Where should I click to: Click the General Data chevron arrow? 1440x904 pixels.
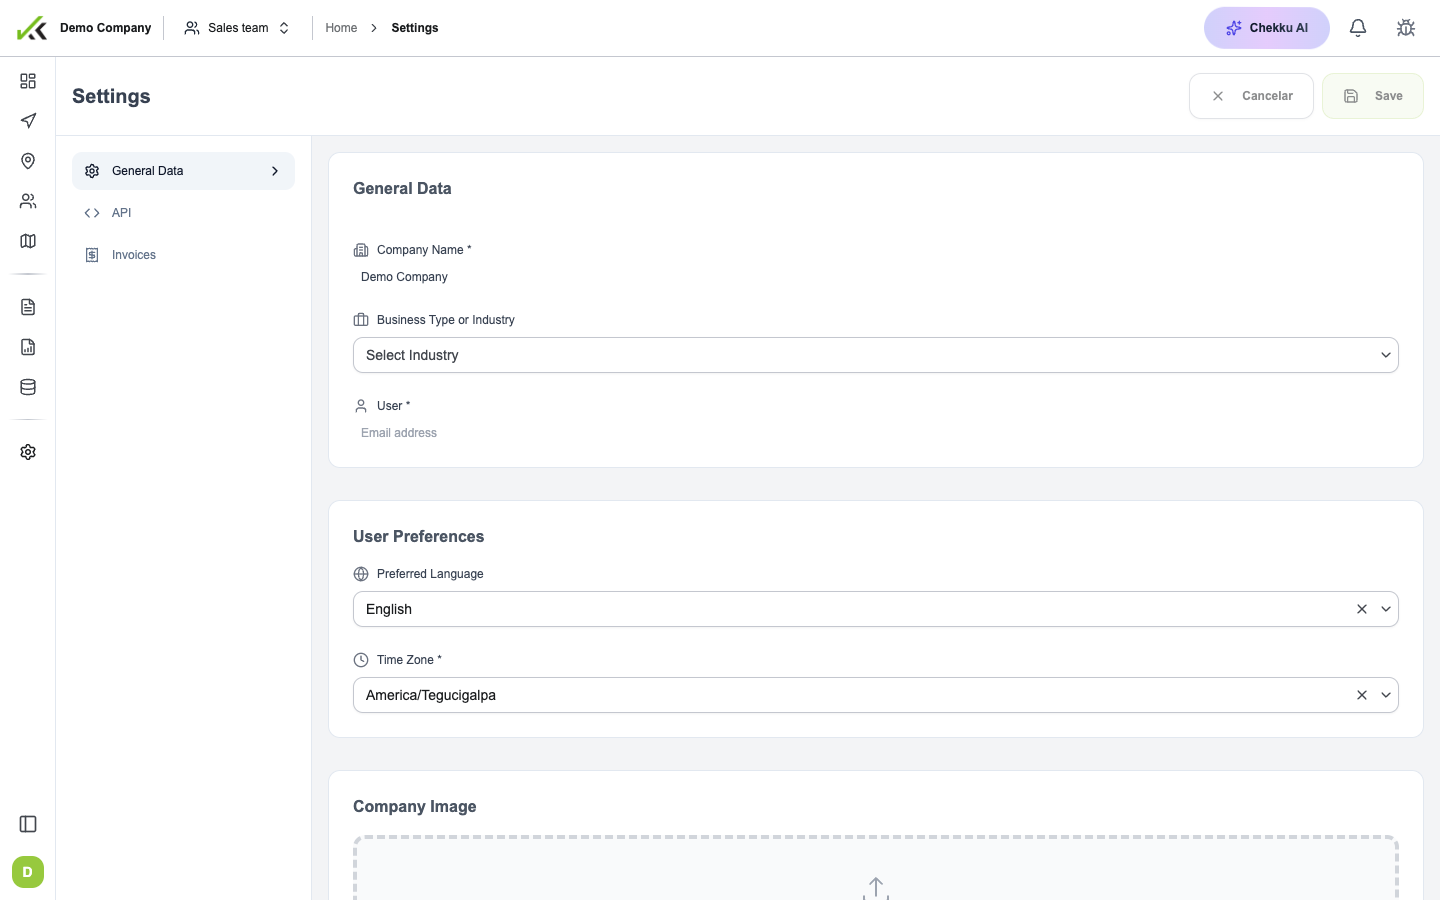[x=275, y=171]
